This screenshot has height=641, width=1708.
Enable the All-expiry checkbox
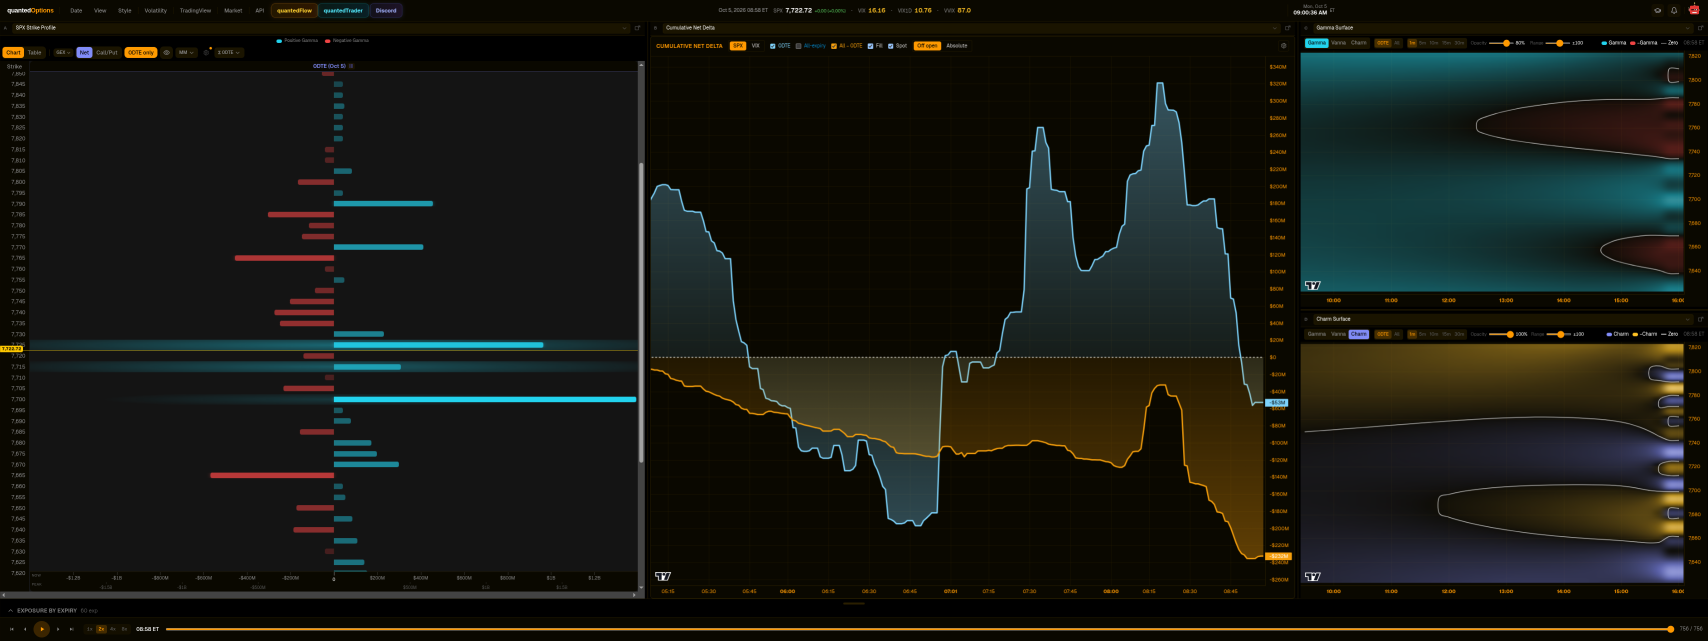point(798,46)
